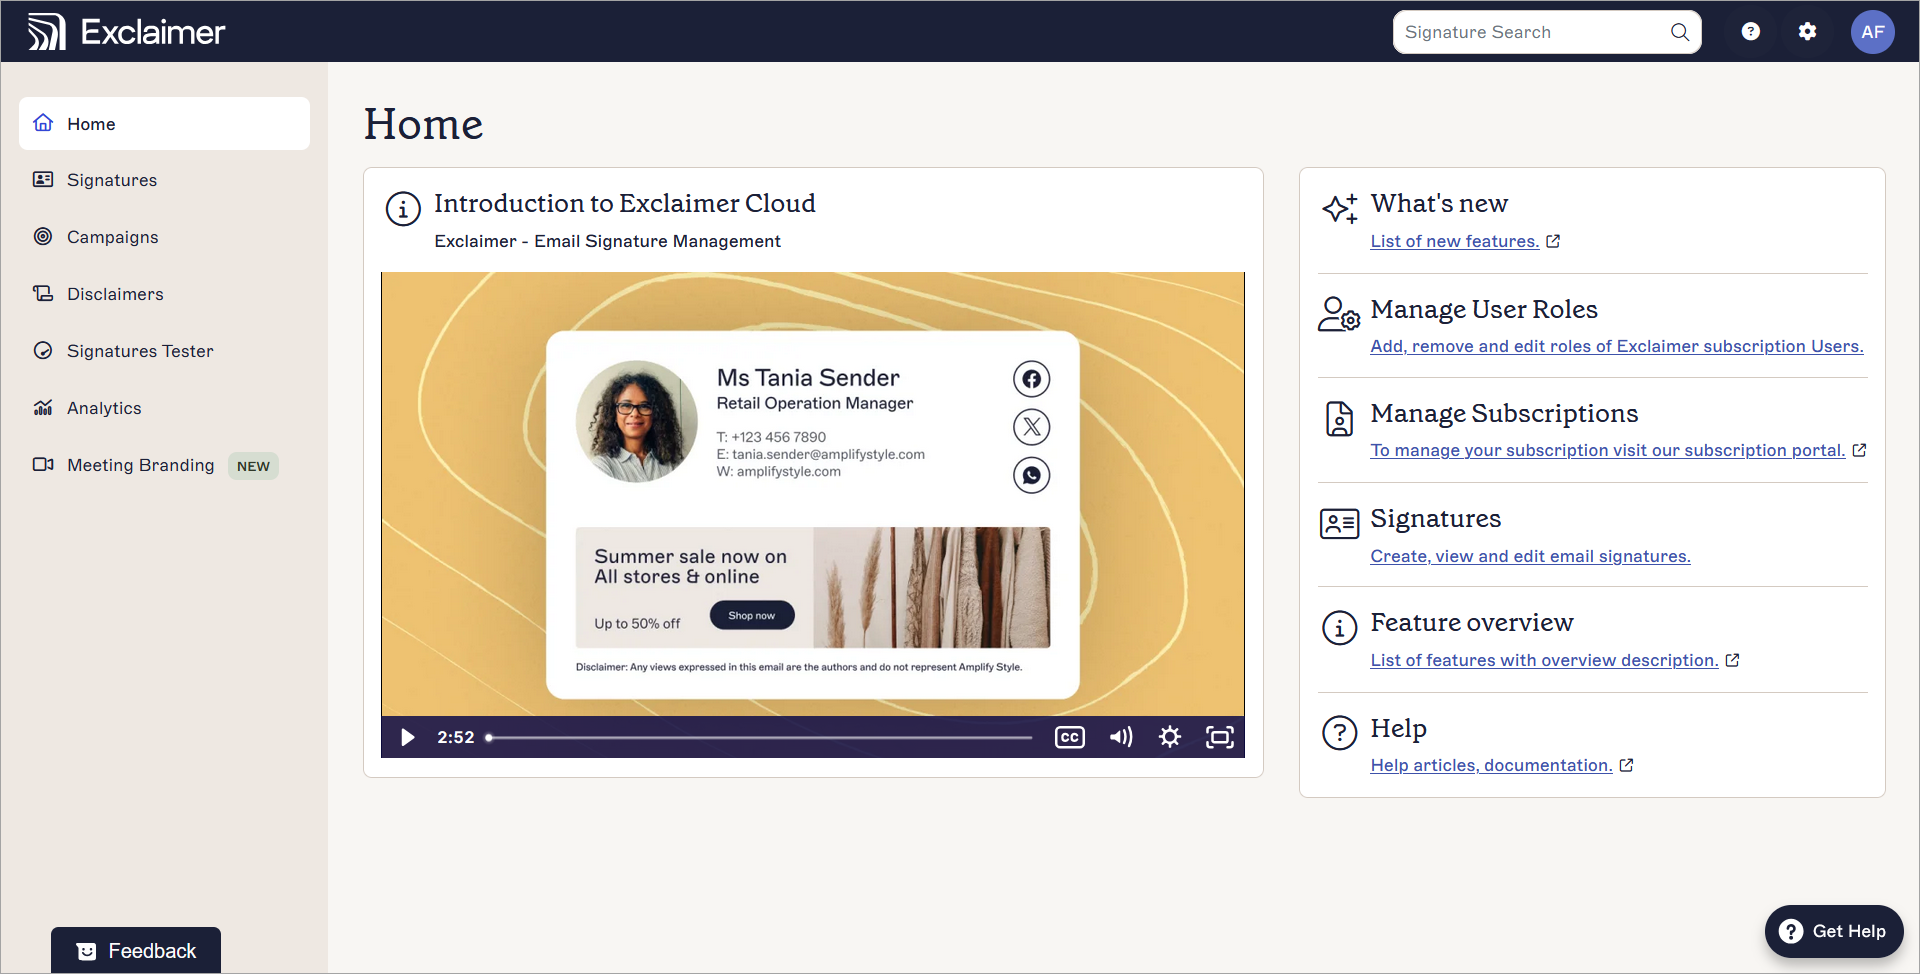This screenshot has width=1920, height=974.
Task: Mute the video volume
Action: pyautogui.click(x=1120, y=738)
